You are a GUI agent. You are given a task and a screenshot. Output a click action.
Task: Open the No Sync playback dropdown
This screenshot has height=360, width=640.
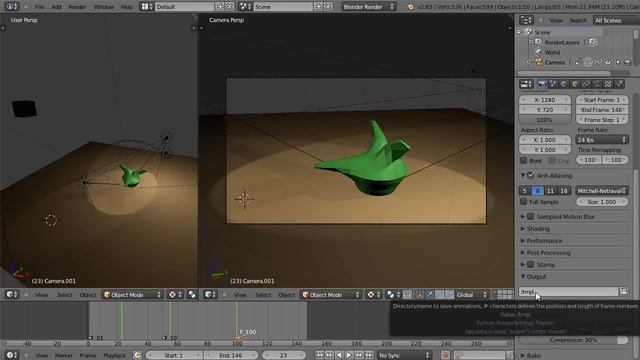click(x=404, y=355)
